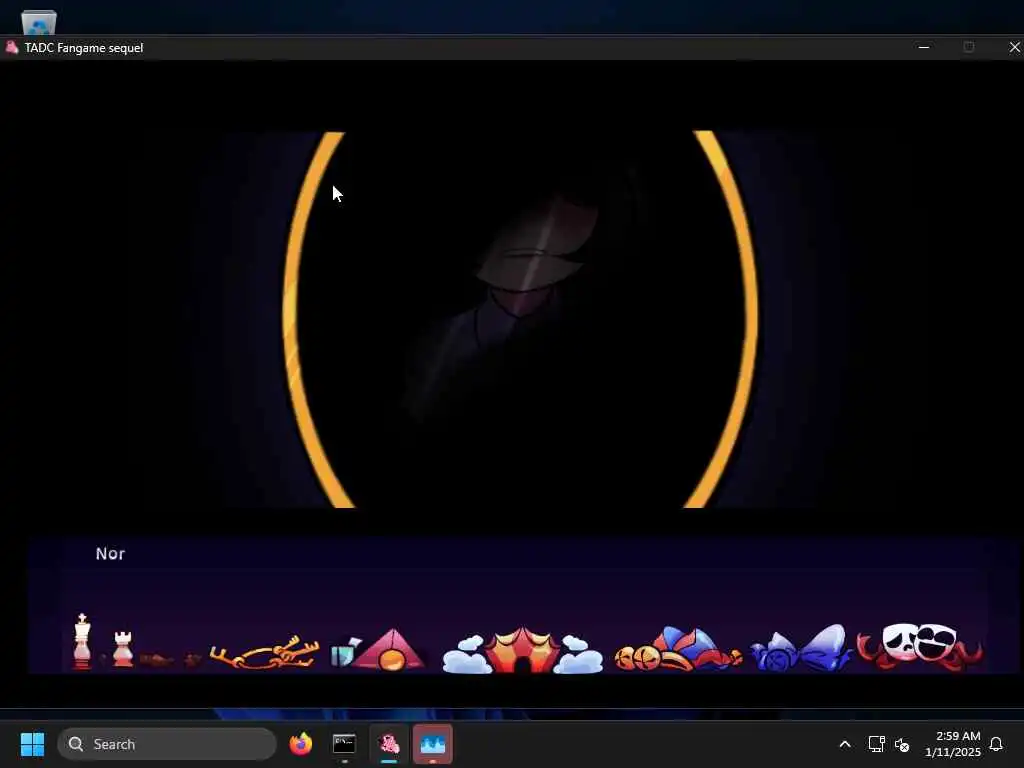1024x768 pixels.
Task: Click the small chess rook figure
Action: coord(123,649)
